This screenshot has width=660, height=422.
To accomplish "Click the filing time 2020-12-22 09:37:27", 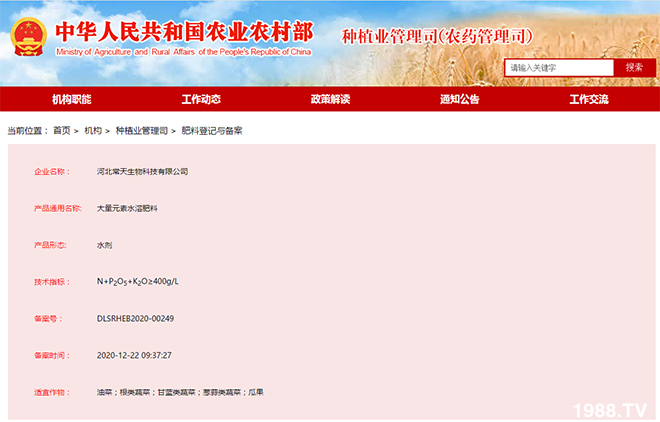I will pyautogui.click(x=134, y=355).
